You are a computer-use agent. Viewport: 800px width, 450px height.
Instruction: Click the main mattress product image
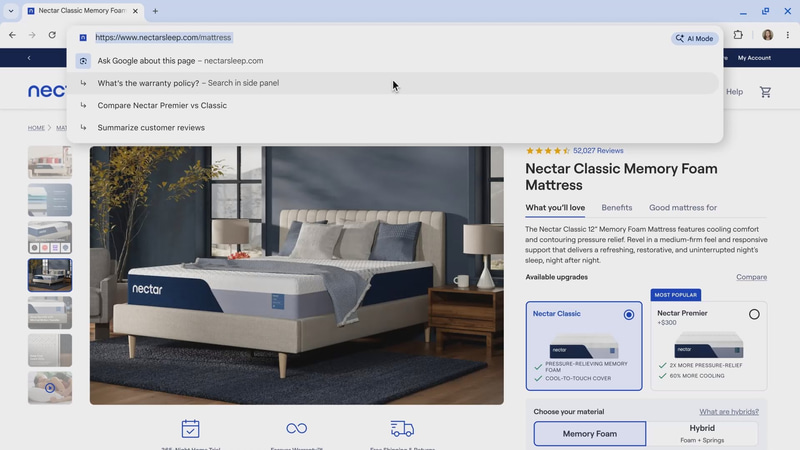pos(297,276)
